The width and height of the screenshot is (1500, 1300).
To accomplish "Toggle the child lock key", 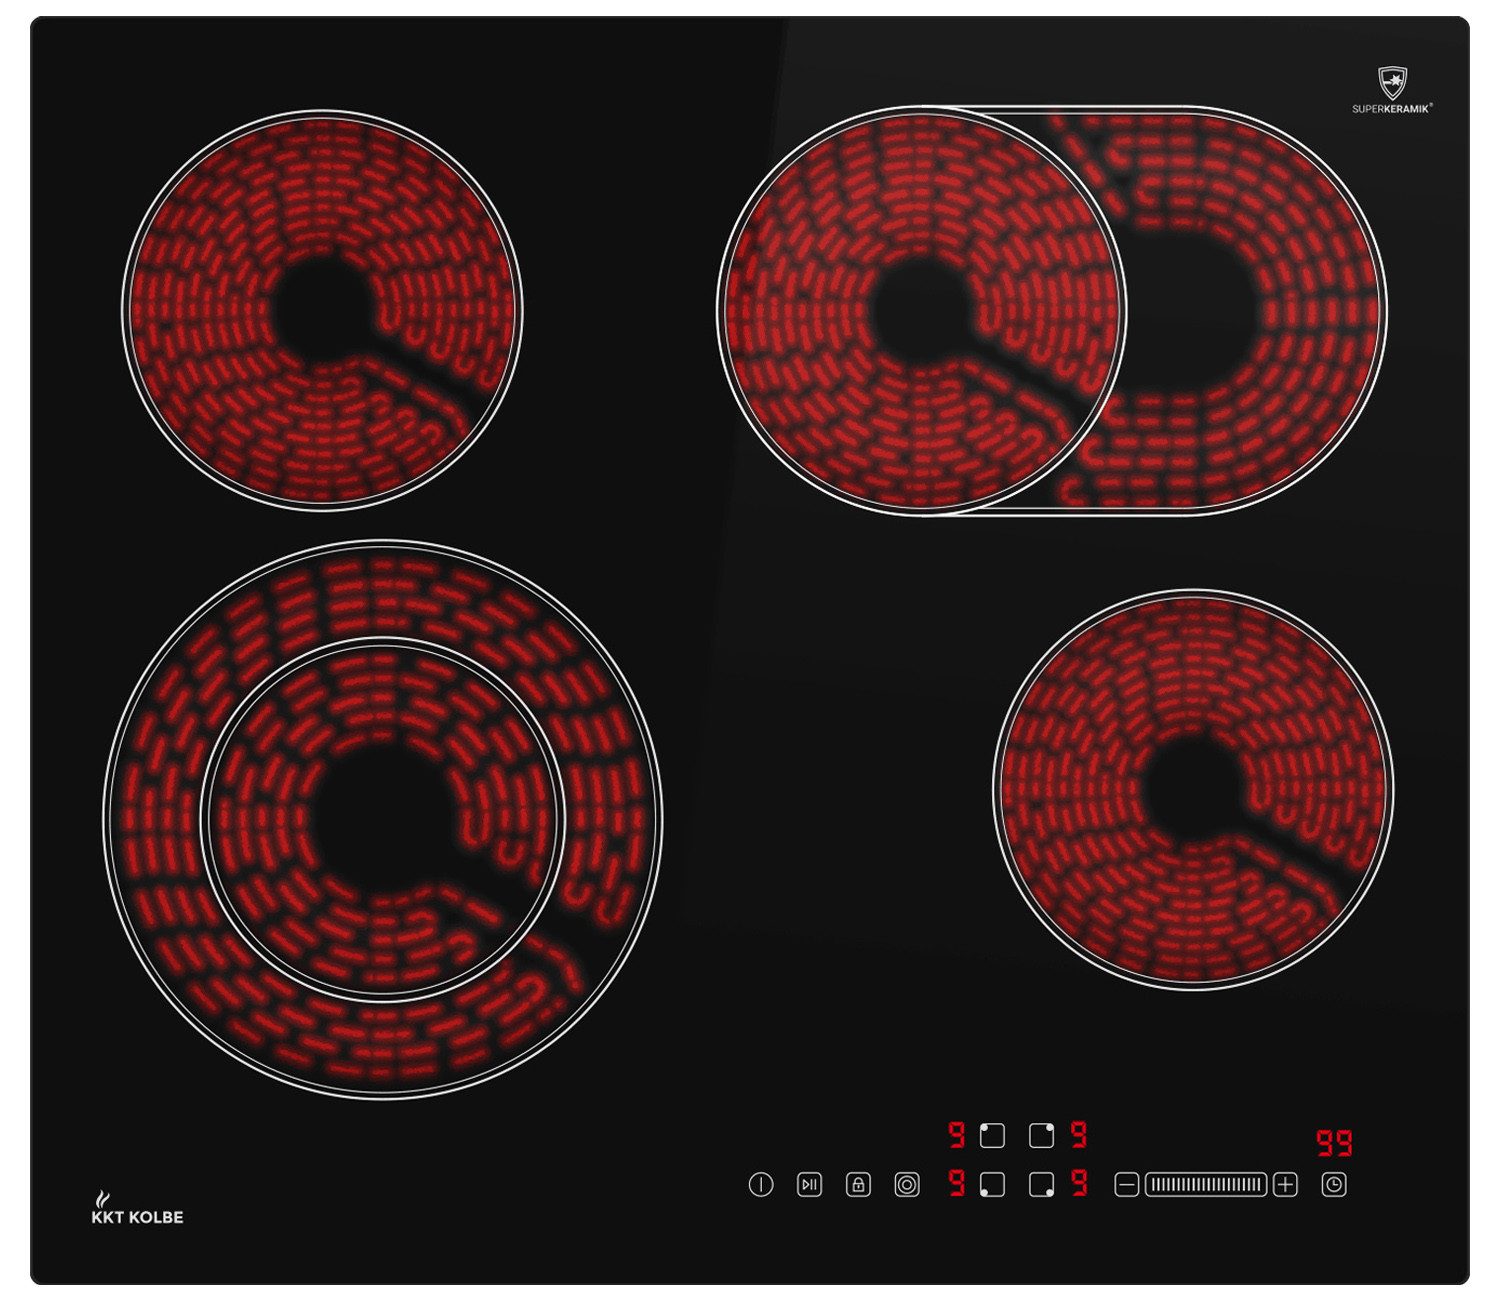I will [x=858, y=1185].
